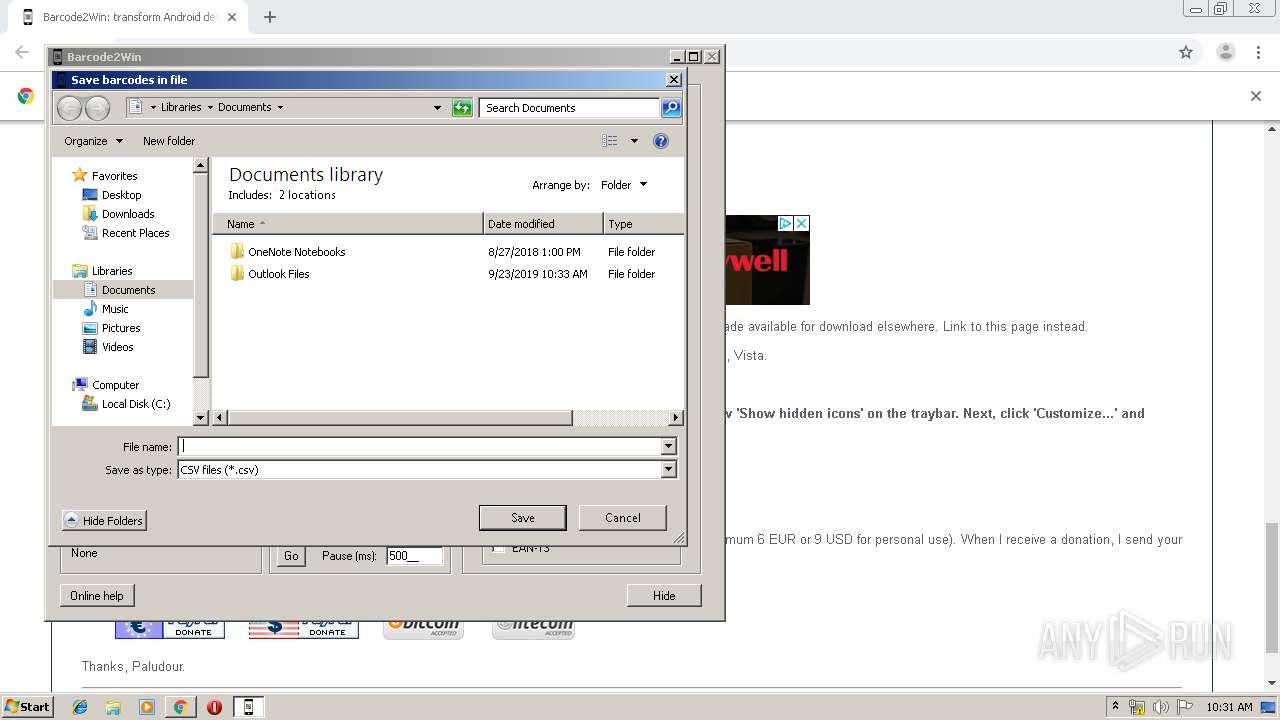Click the Internet Explorer taskbar icon
This screenshot has height=720, width=1280.
pyautogui.click(x=80, y=707)
